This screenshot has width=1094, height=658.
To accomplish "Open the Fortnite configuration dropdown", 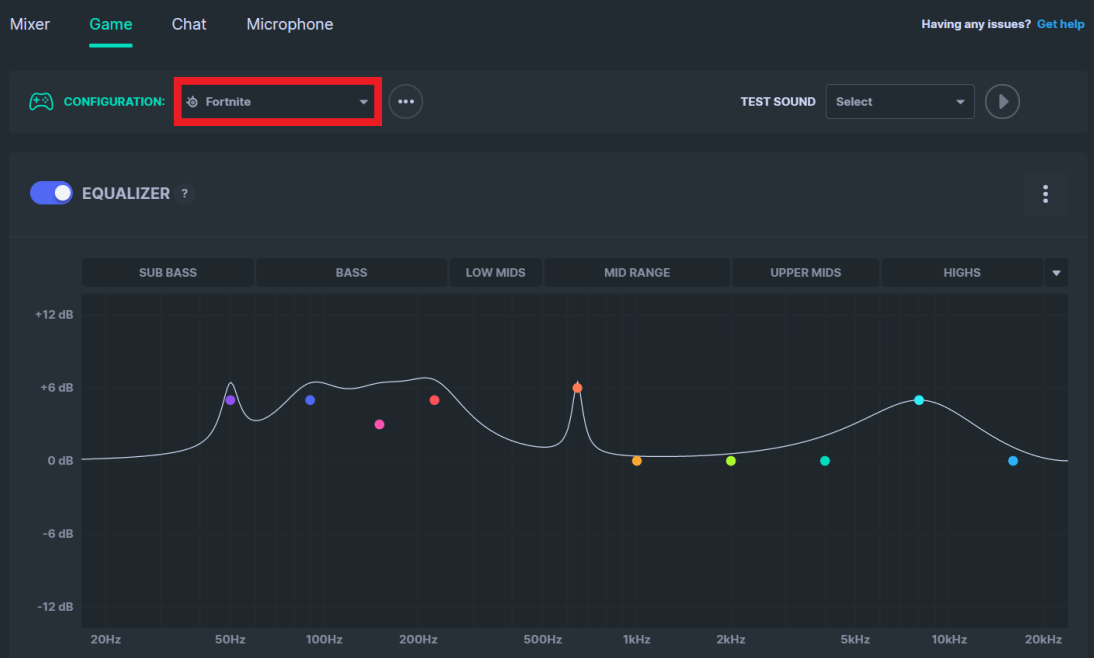I will click(x=276, y=102).
